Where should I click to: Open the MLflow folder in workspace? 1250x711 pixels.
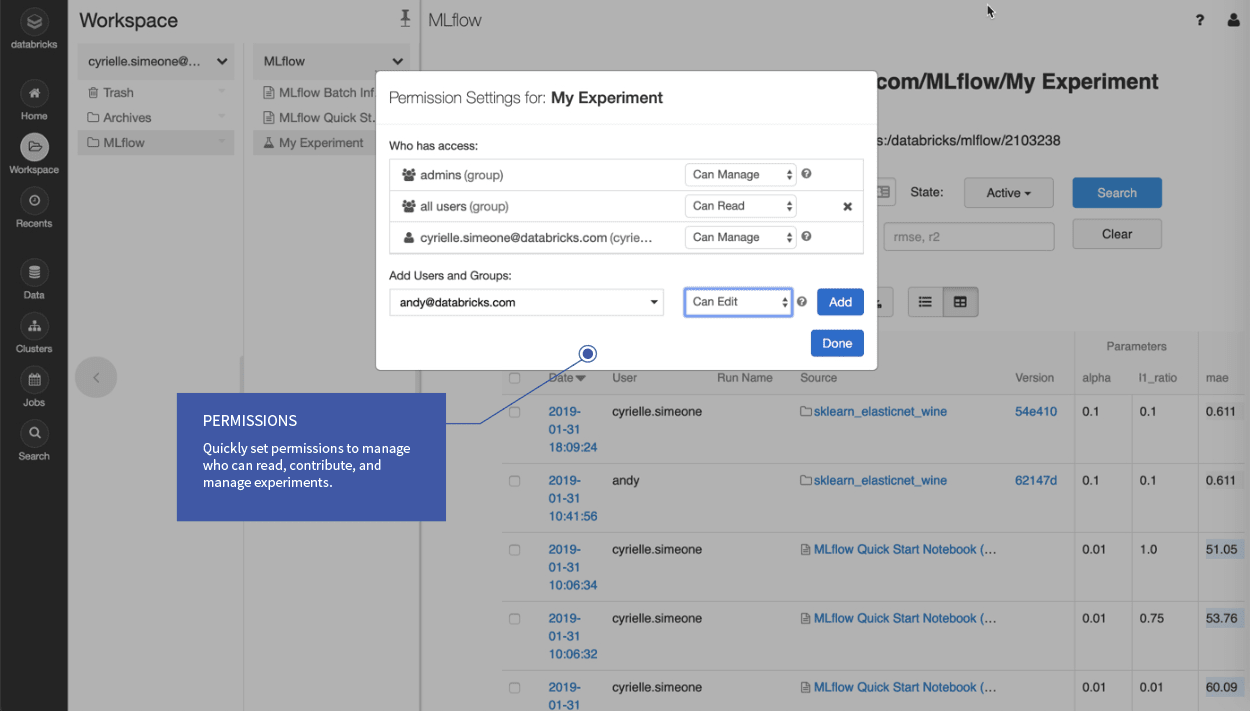tap(124, 143)
